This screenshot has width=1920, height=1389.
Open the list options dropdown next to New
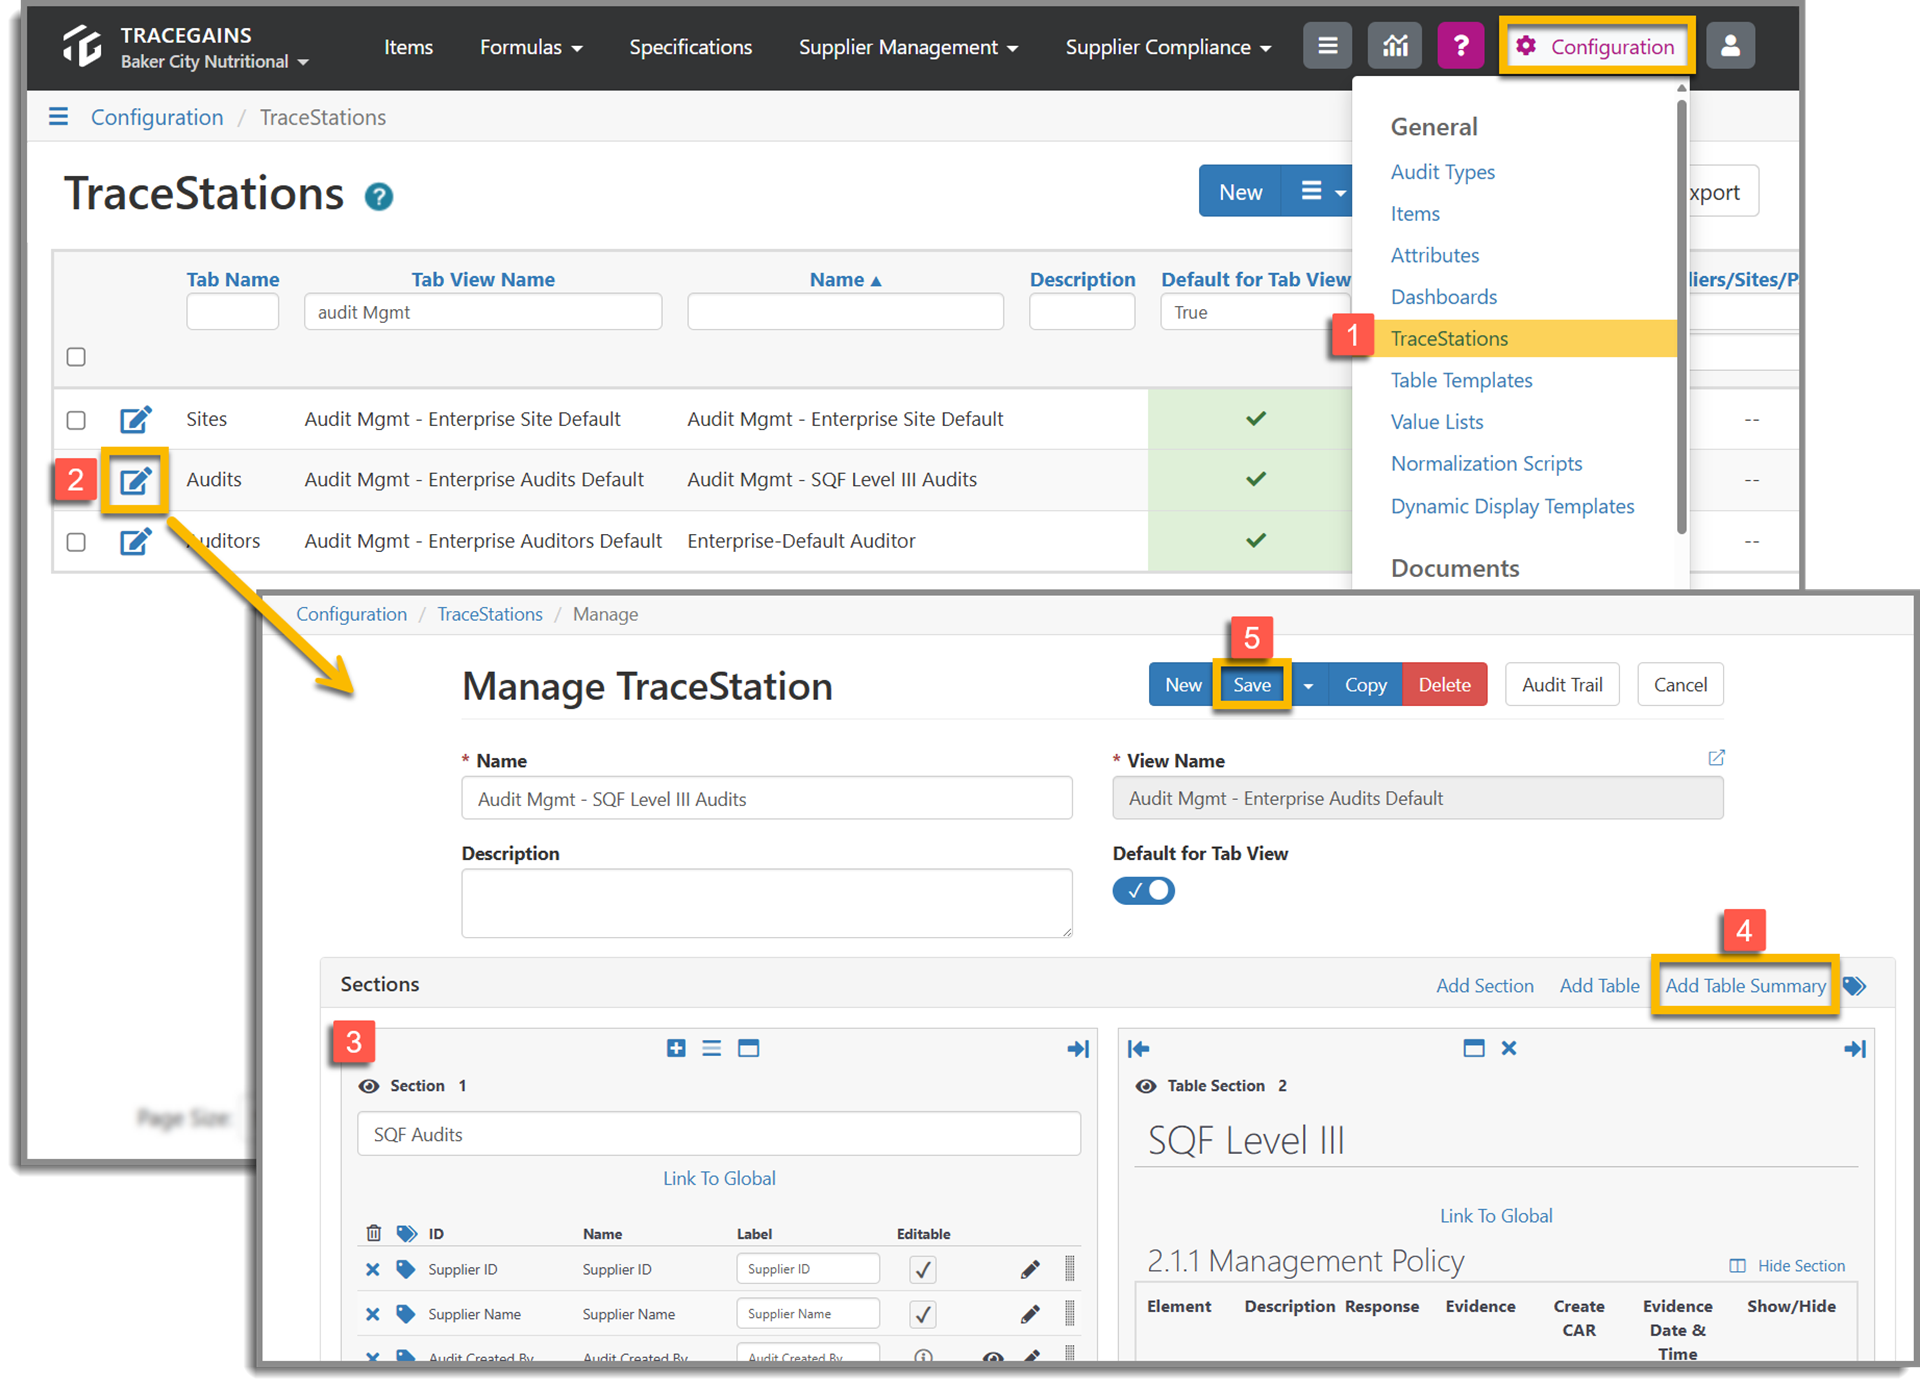(1322, 191)
